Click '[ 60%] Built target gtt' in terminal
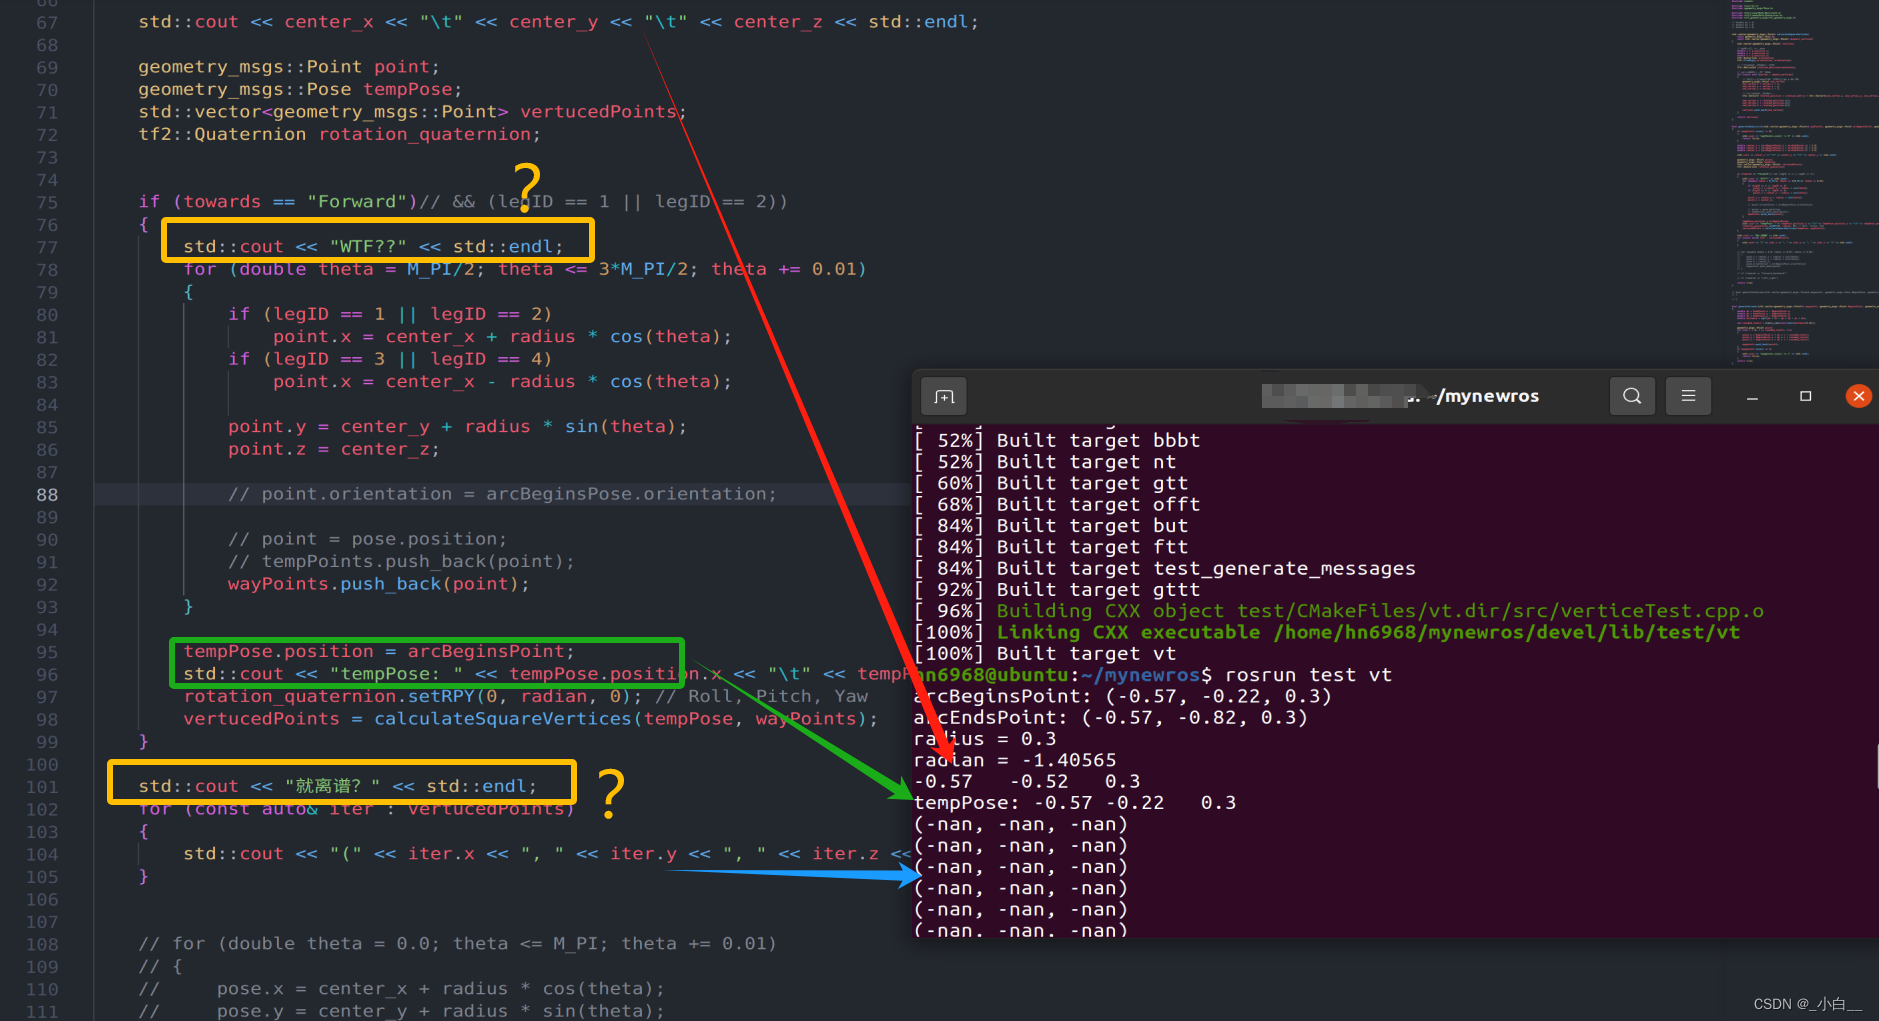 pos(1051,483)
